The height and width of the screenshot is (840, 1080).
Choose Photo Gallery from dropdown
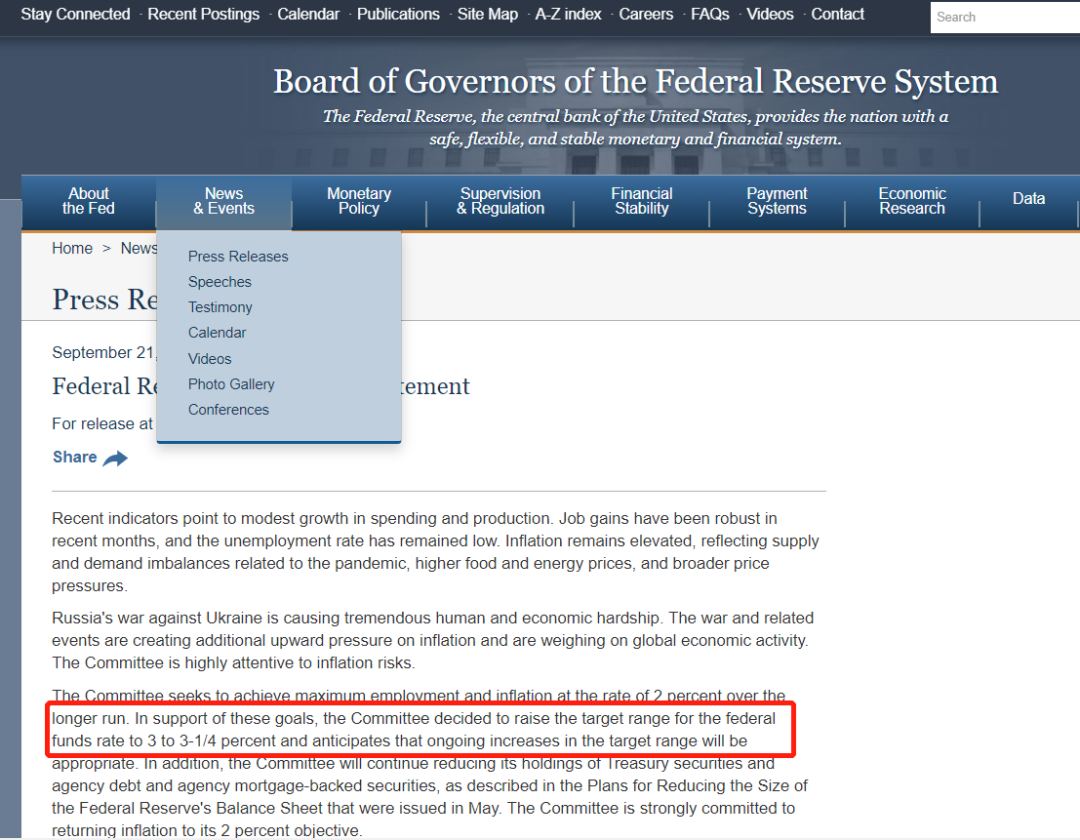(x=231, y=385)
